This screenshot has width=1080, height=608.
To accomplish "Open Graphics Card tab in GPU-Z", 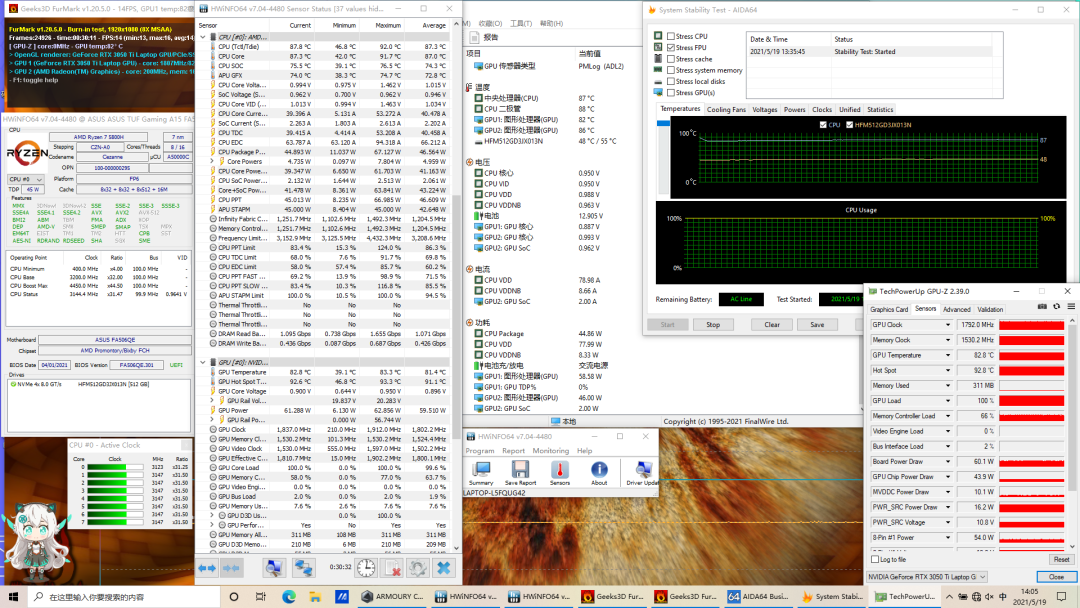I will [889, 309].
